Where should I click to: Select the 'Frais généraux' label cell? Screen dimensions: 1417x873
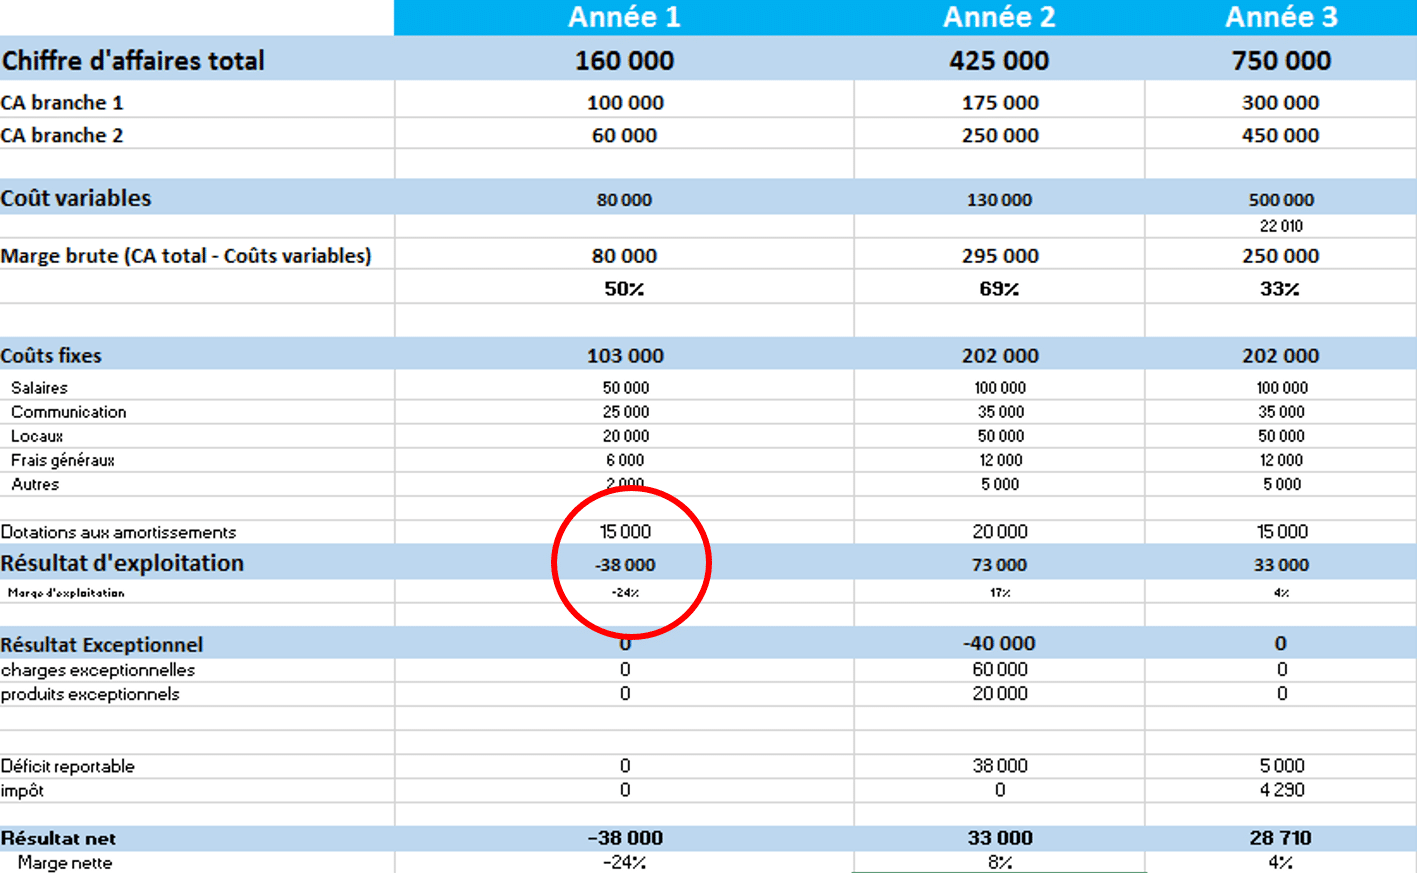pyautogui.click(x=63, y=460)
